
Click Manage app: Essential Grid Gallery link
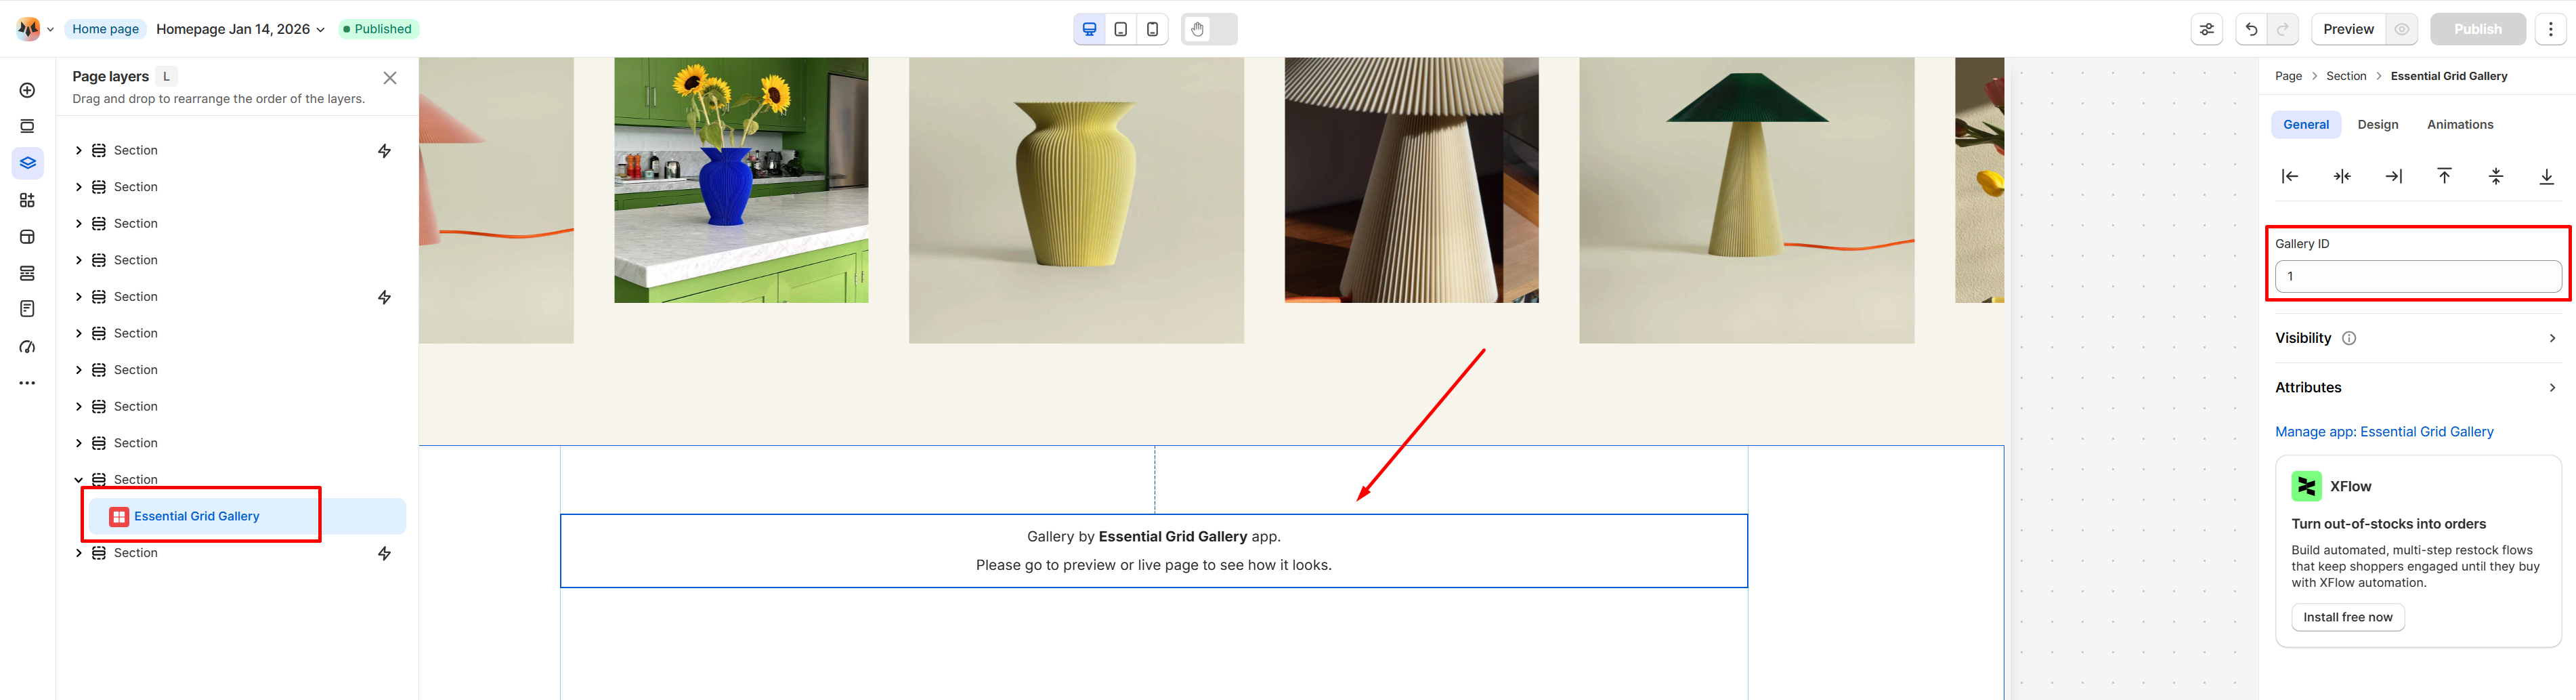(x=2384, y=432)
